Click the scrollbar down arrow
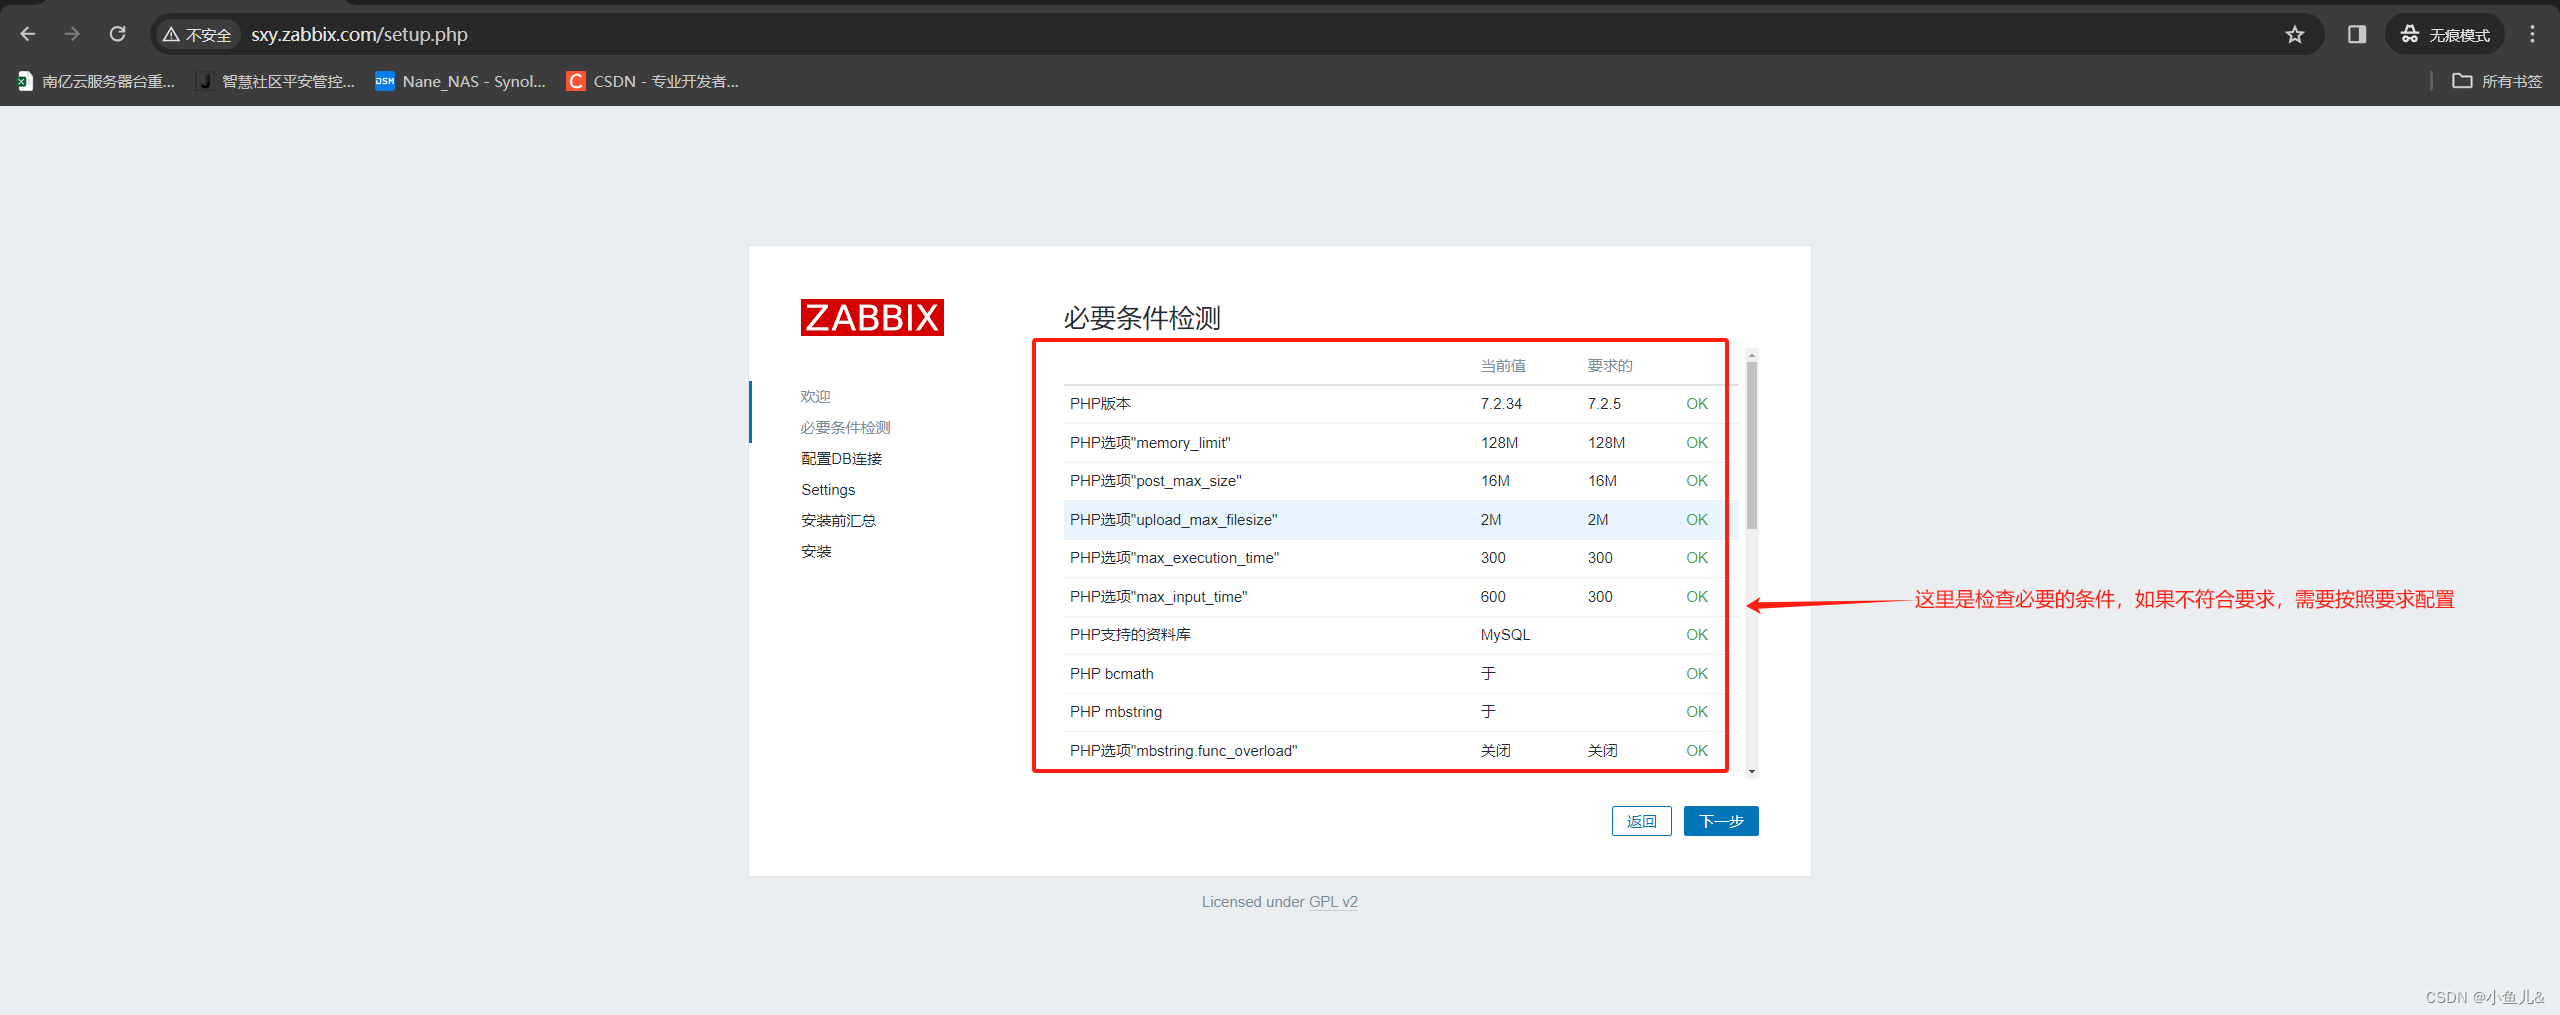The width and height of the screenshot is (2560, 1015). coord(1752,772)
